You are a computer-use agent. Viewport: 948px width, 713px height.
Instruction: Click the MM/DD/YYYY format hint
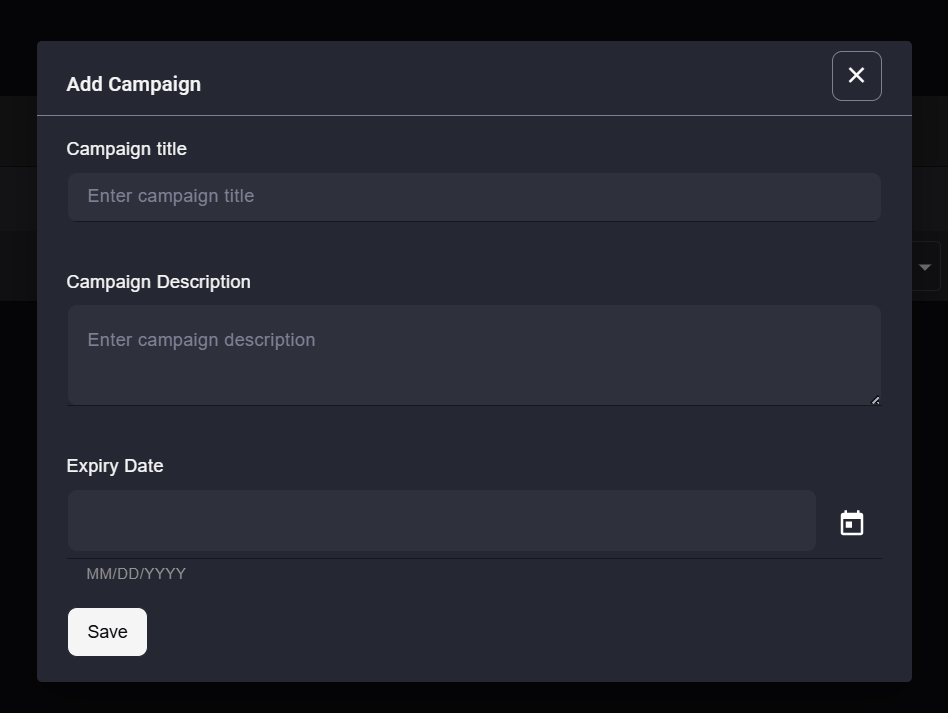[x=136, y=574]
